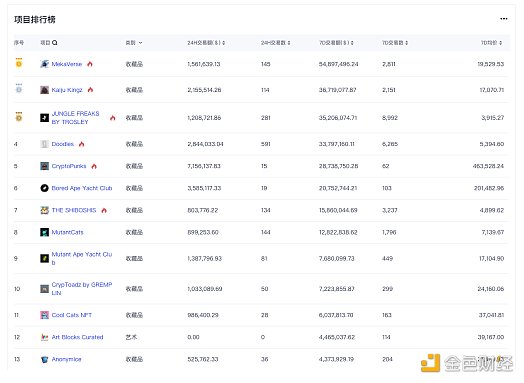Click the hot flame icon next to MekaVerse
This screenshot has height=383, width=524.
tap(90, 64)
